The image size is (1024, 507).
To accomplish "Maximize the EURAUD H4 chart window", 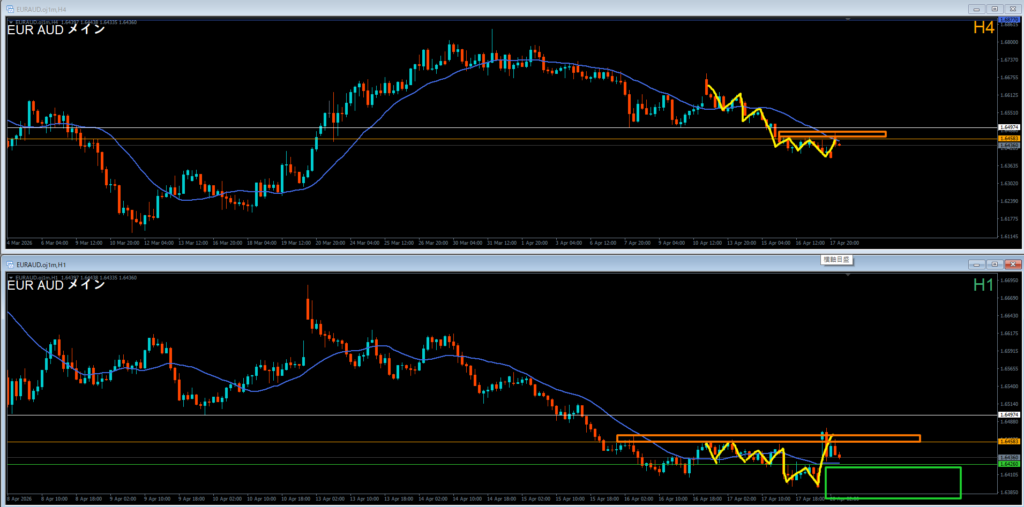I will (x=995, y=9).
